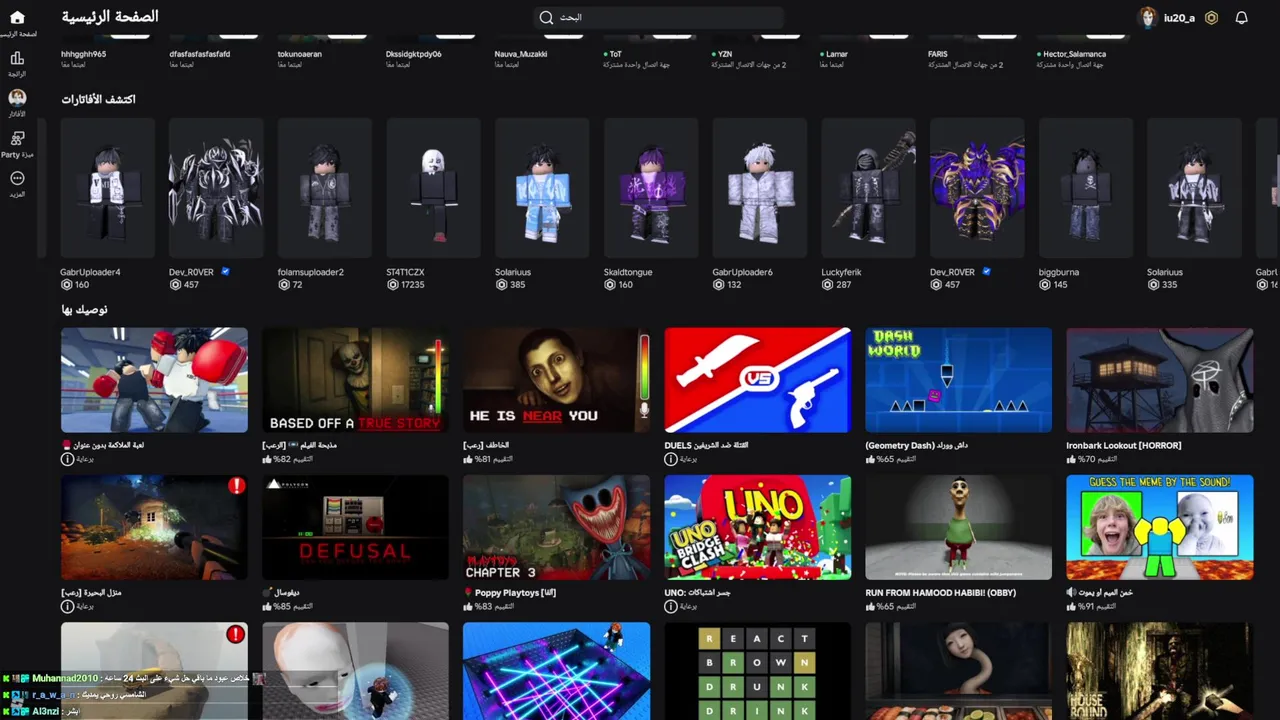Open suggested contact Lamar
Screen dimensions: 1280x720
(x=837, y=54)
